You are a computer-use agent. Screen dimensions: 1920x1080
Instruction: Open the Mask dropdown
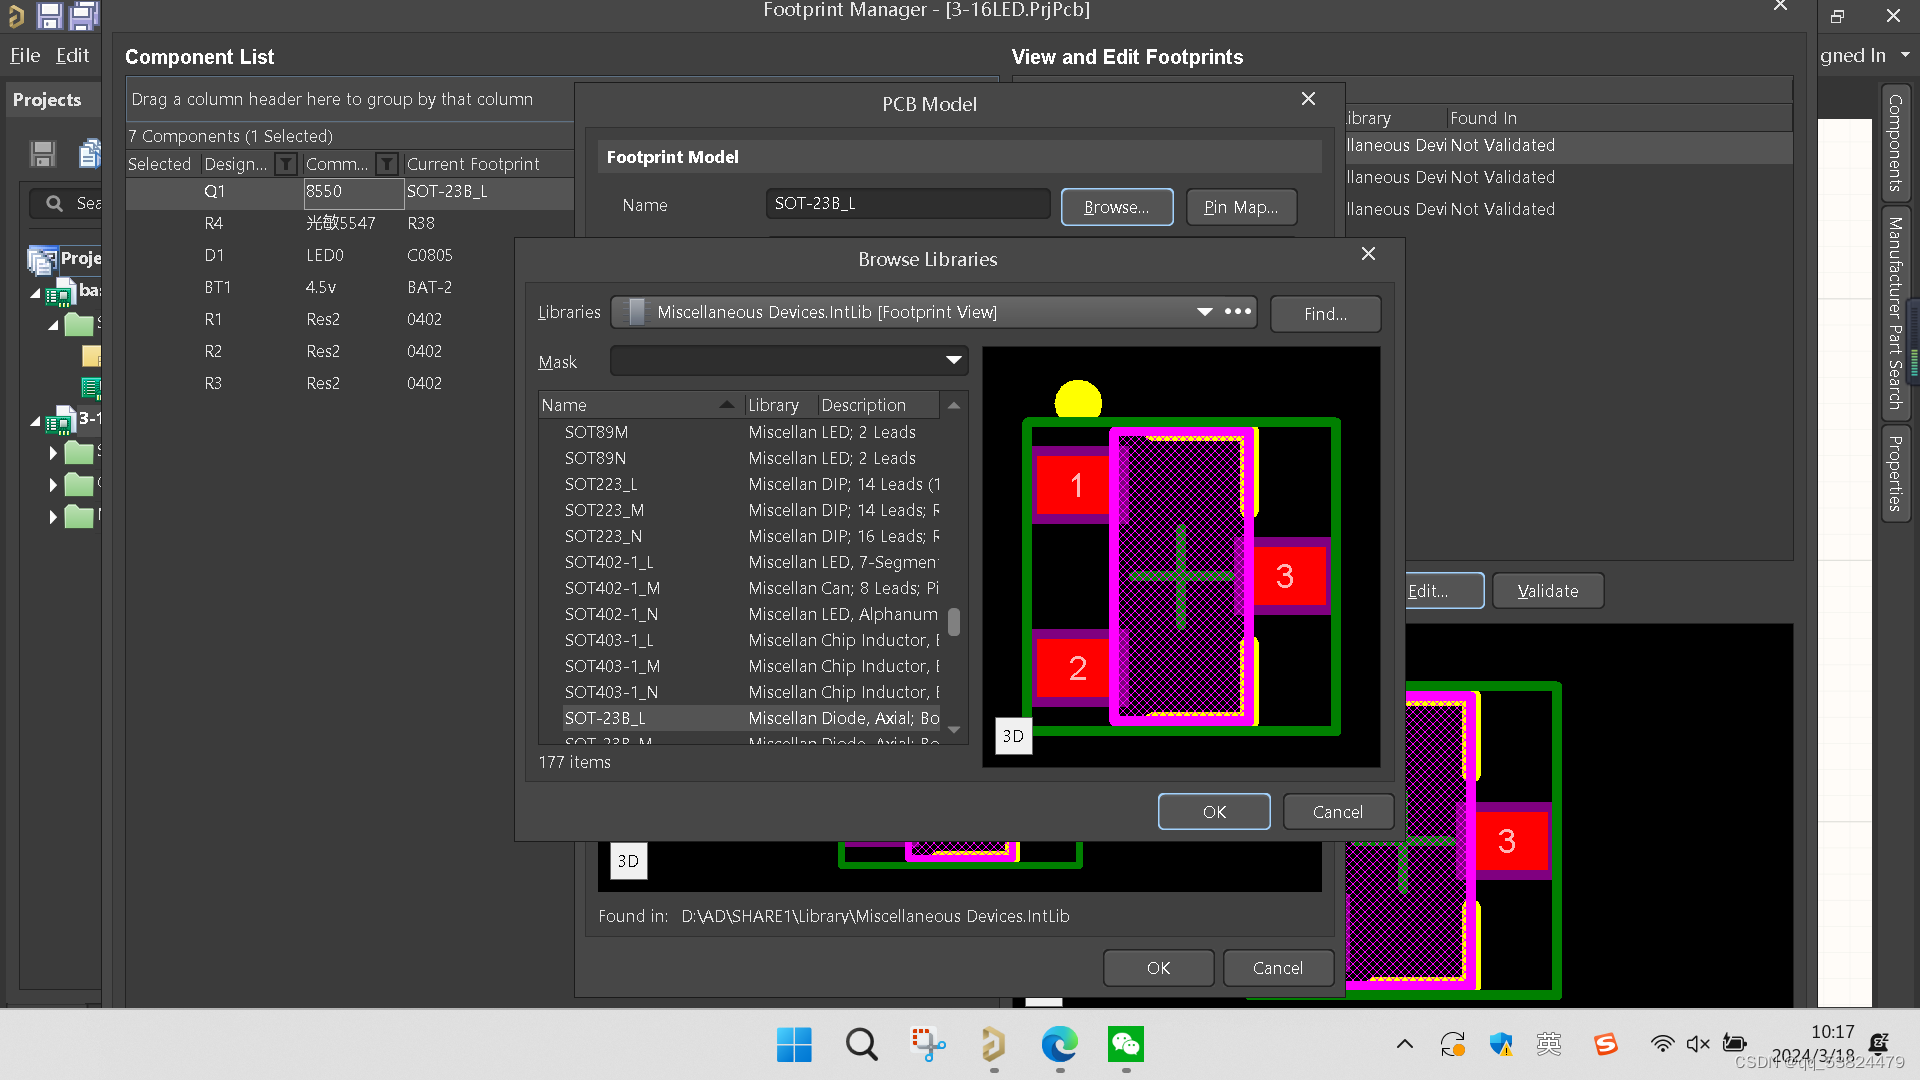coord(953,361)
